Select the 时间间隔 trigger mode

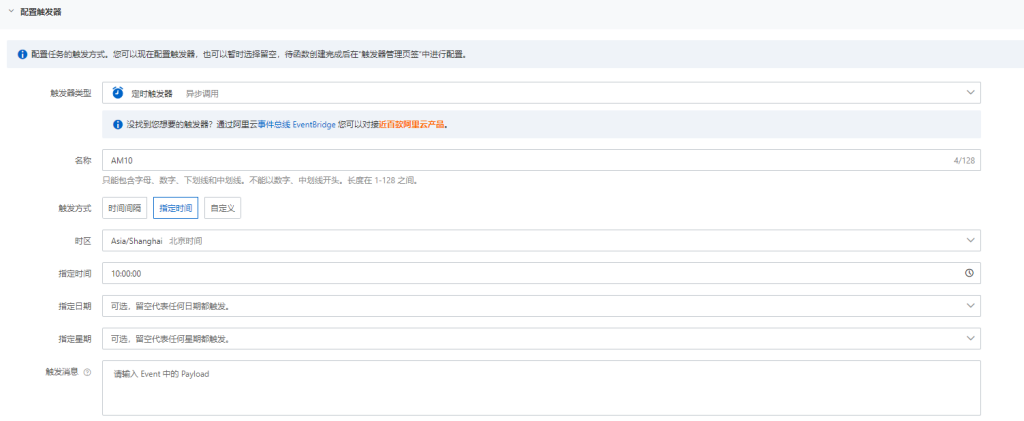pos(124,208)
